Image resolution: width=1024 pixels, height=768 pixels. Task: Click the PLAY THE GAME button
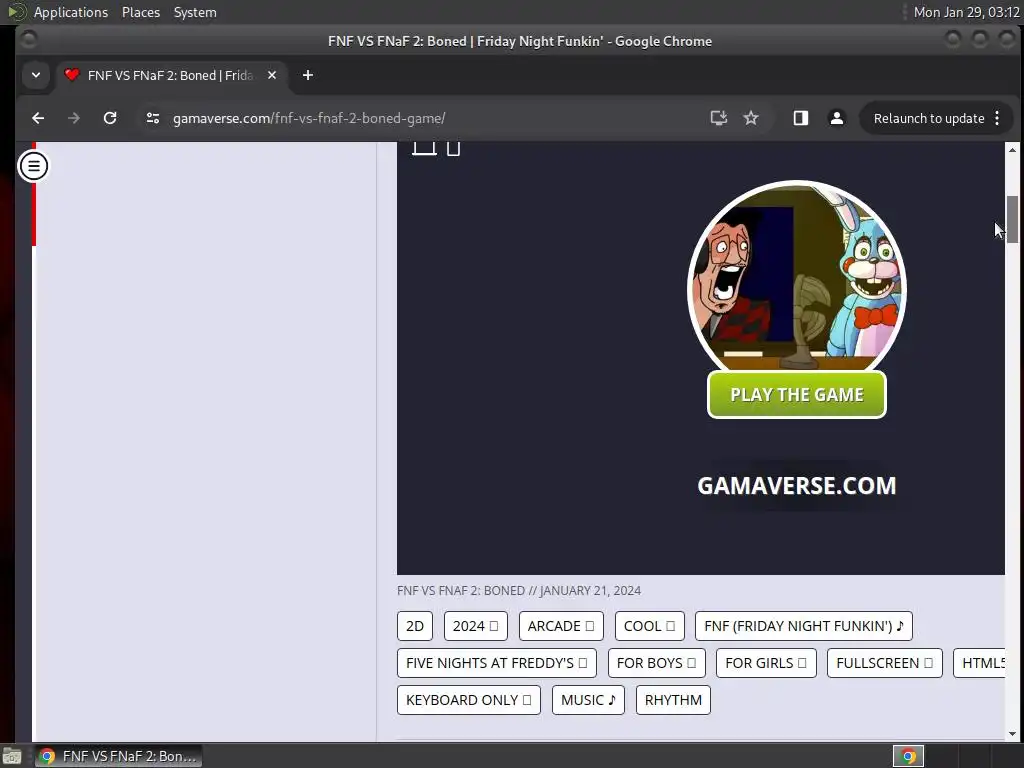point(797,394)
